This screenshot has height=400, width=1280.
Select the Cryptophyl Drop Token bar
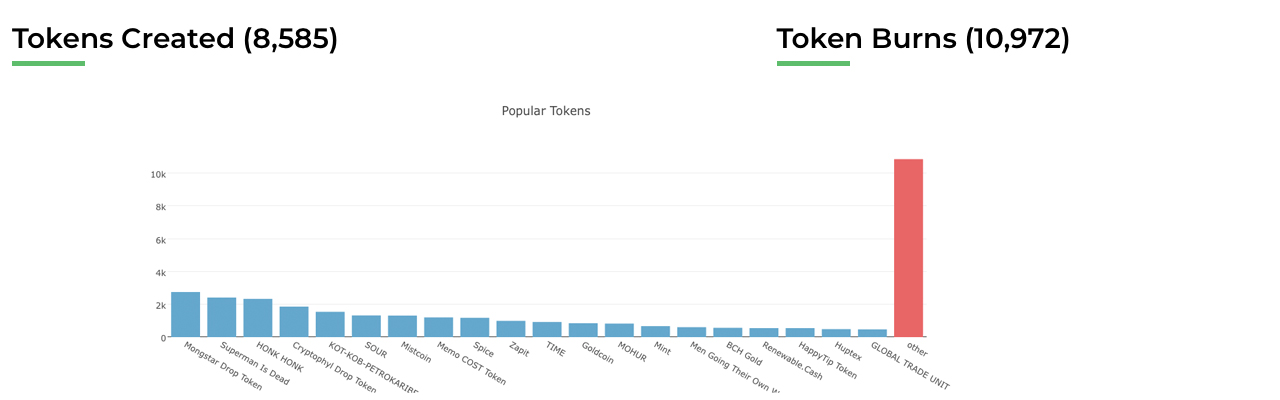point(294,322)
